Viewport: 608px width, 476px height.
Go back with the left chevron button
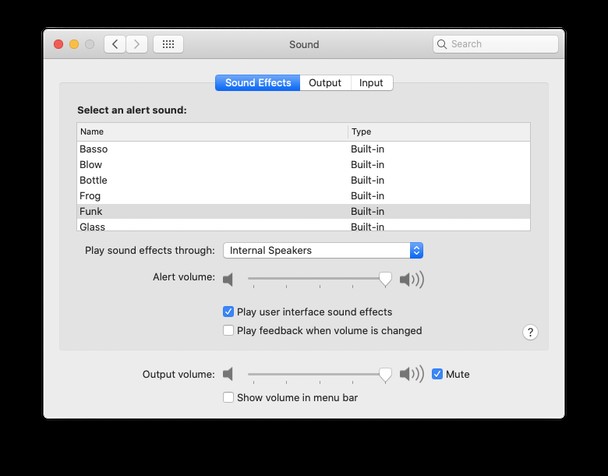tap(115, 44)
